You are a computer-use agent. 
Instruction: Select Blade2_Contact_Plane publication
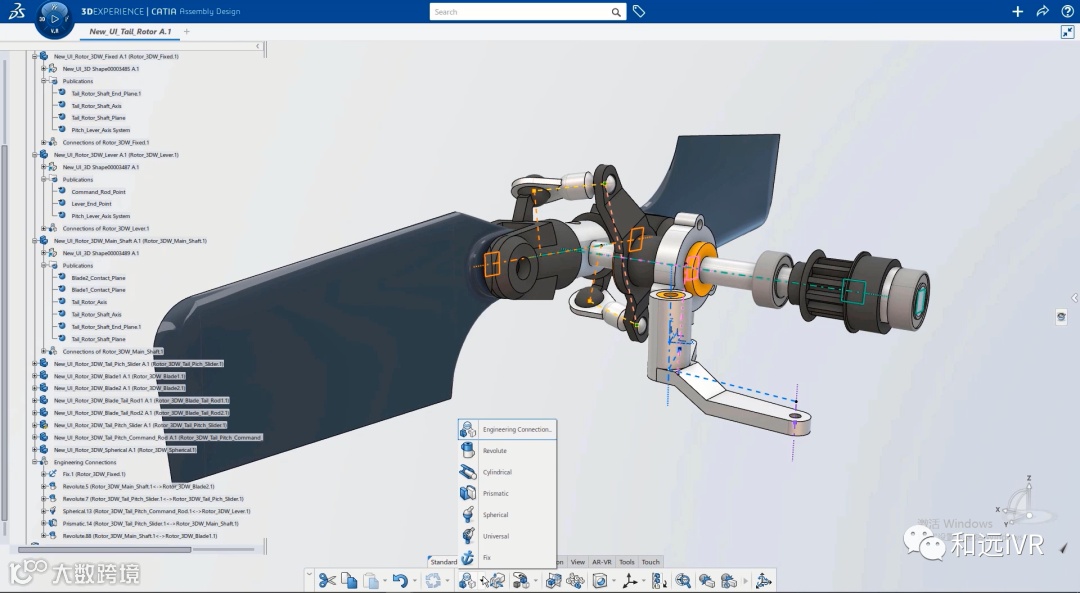click(98, 278)
